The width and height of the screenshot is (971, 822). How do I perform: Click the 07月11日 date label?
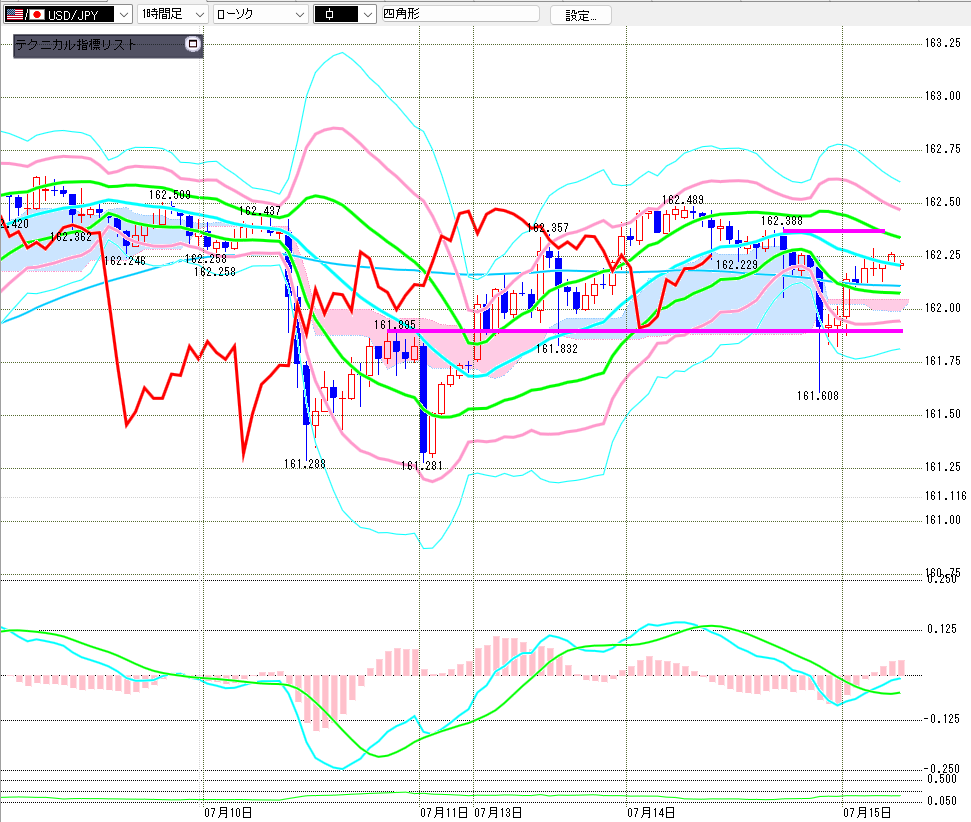[x=444, y=813]
